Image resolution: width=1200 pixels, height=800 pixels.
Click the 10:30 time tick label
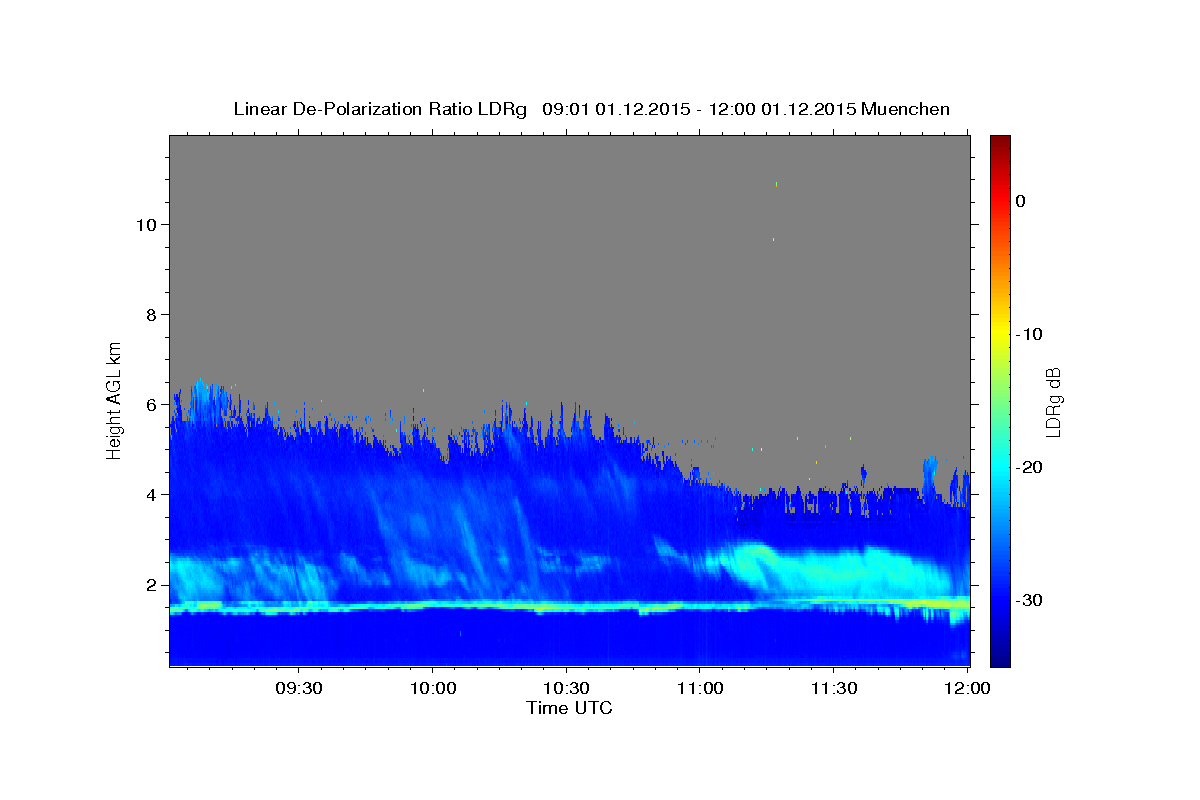(566, 689)
